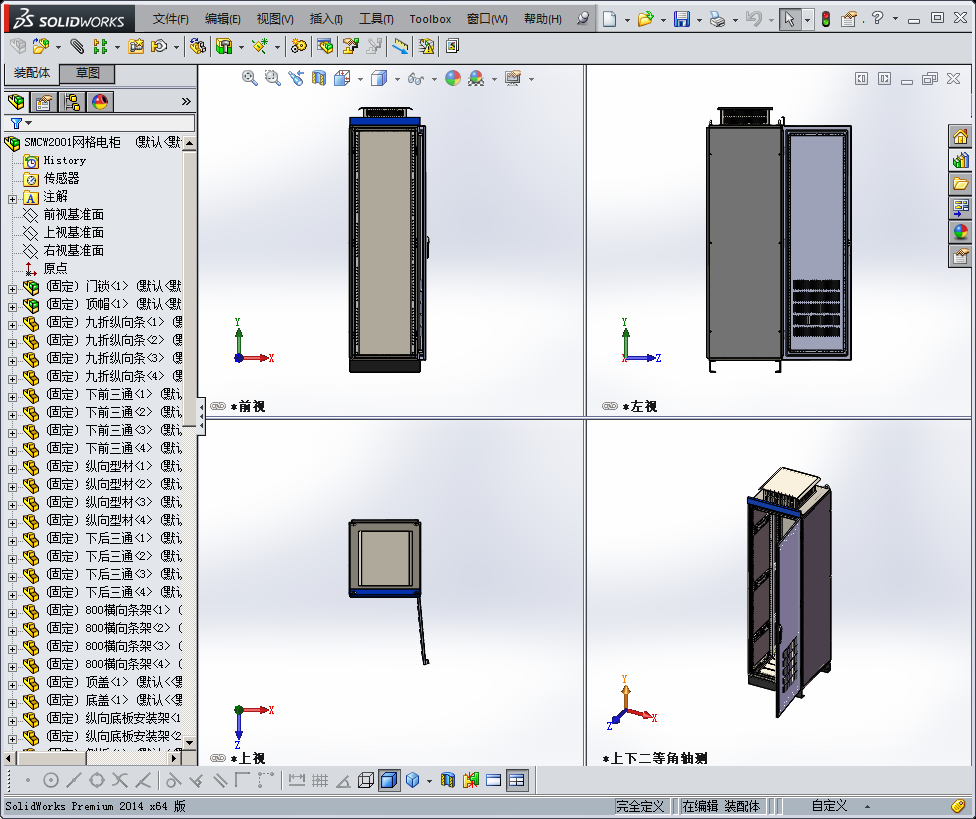Open the FeatureManager design tree tab
Image resolution: width=976 pixels, height=819 pixels.
16,101
